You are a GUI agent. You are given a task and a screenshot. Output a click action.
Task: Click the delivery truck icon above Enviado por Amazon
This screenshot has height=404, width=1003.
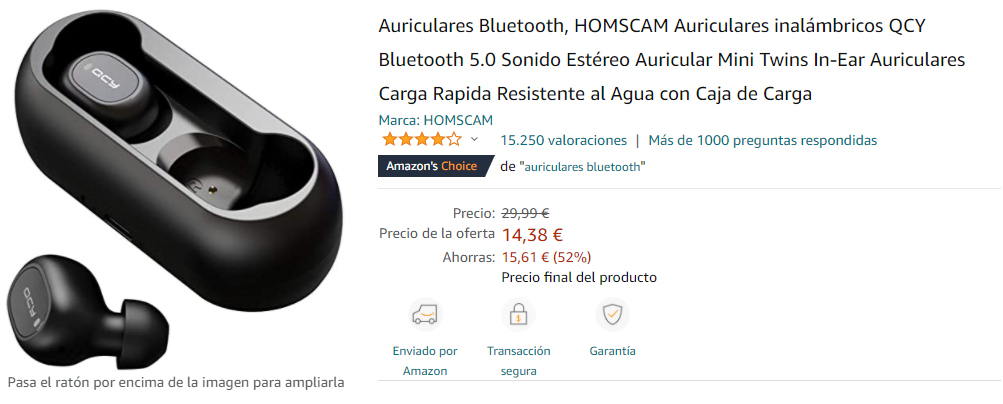[x=425, y=315]
